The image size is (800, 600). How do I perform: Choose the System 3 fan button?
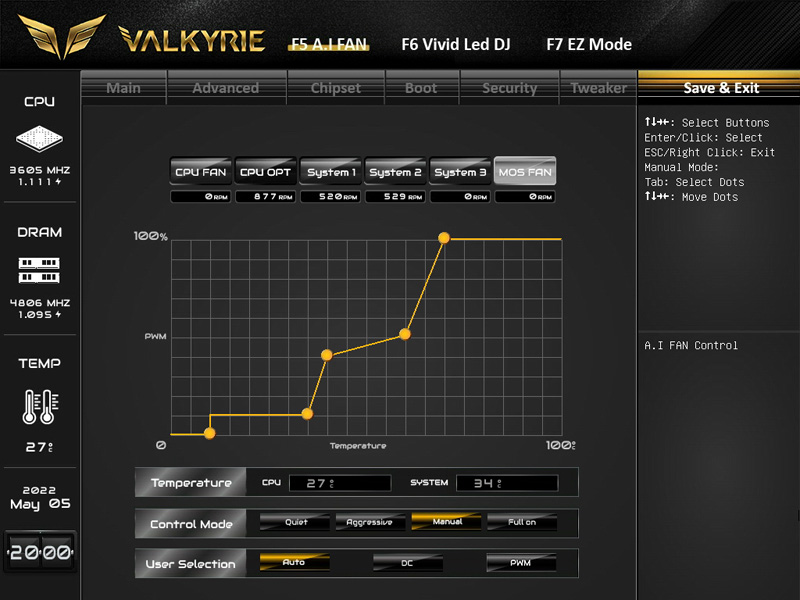pyautogui.click(x=460, y=171)
